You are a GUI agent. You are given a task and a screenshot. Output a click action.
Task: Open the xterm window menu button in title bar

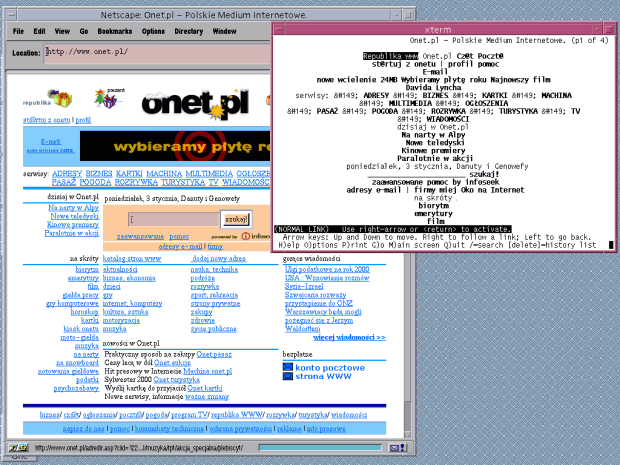[279, 29]
